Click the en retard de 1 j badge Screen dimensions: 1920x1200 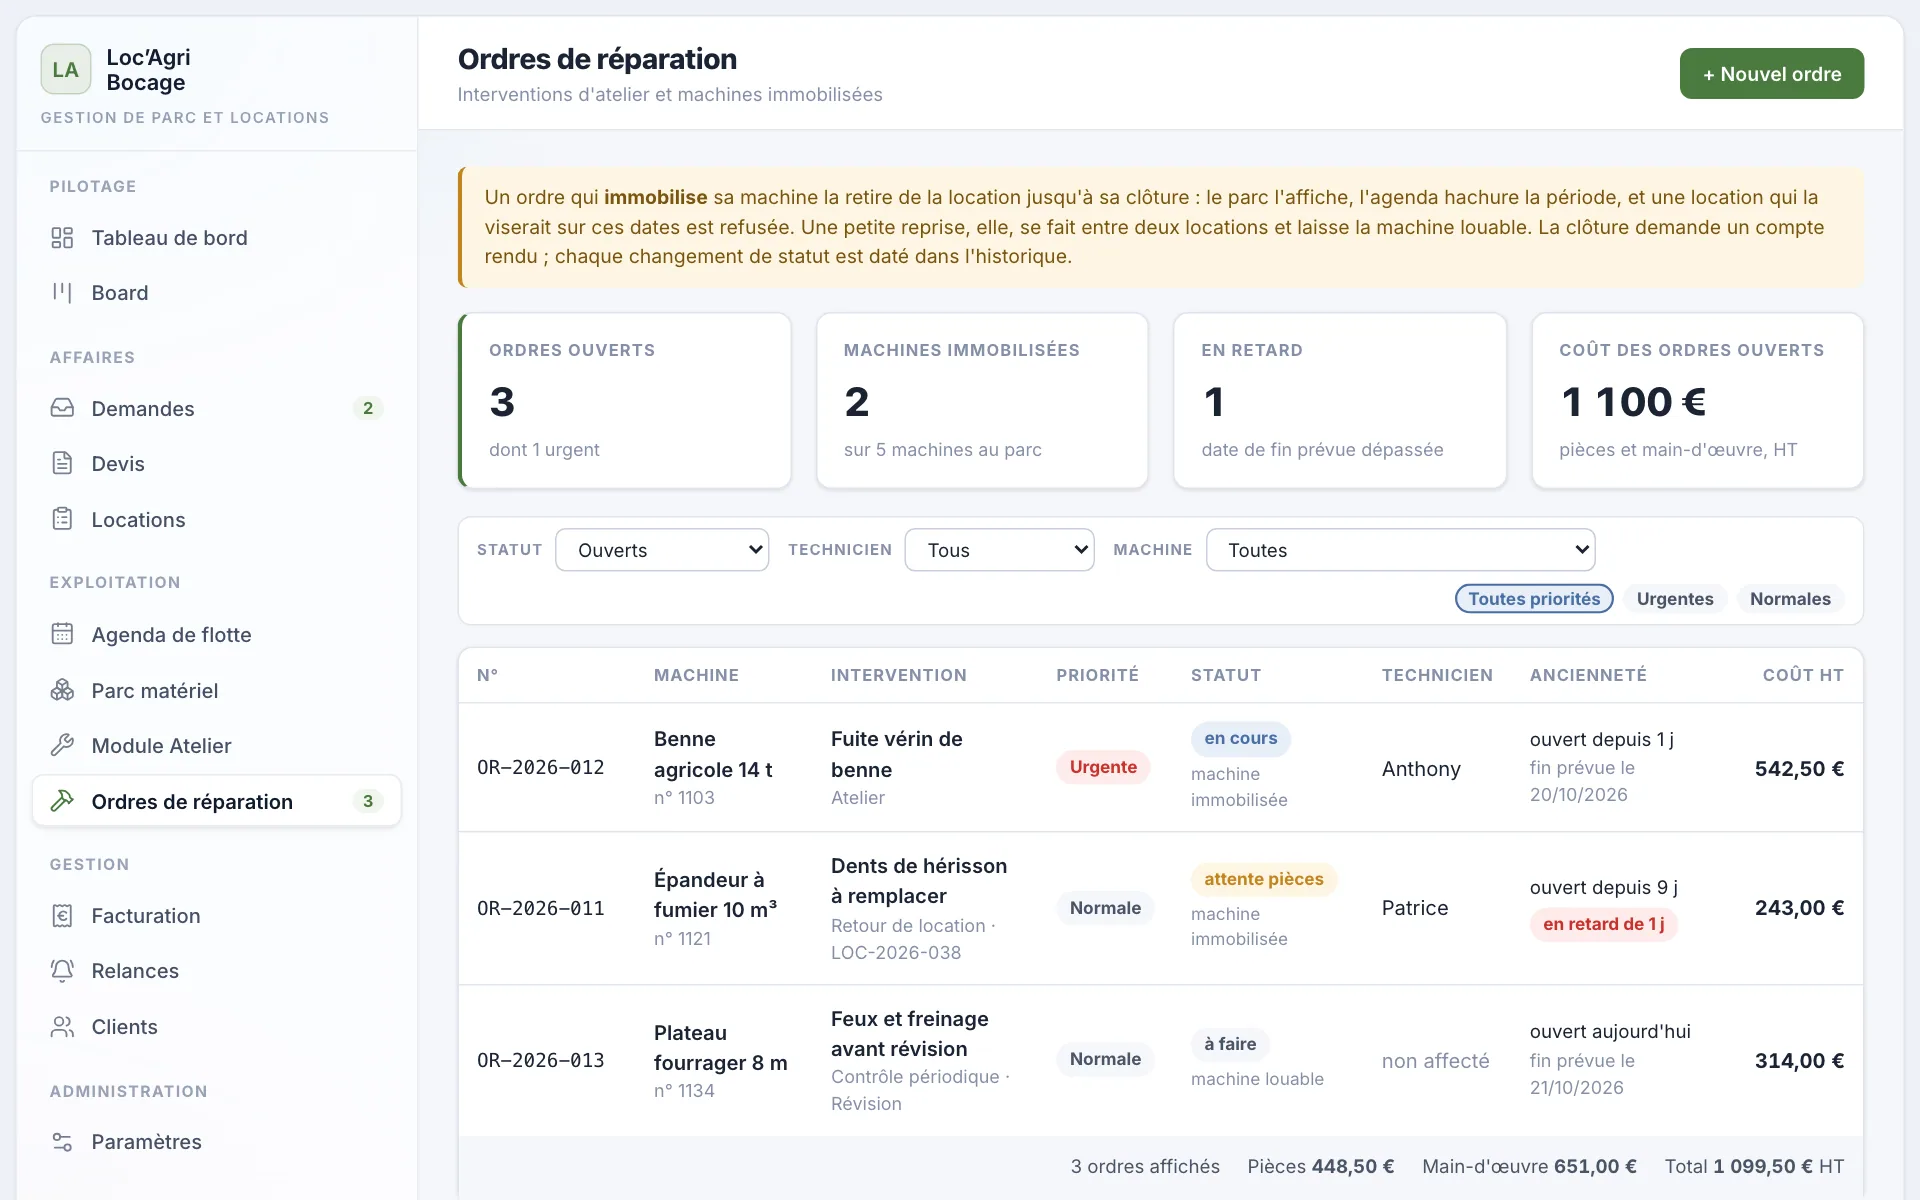pyautogui.click(x=1603, y=924)
